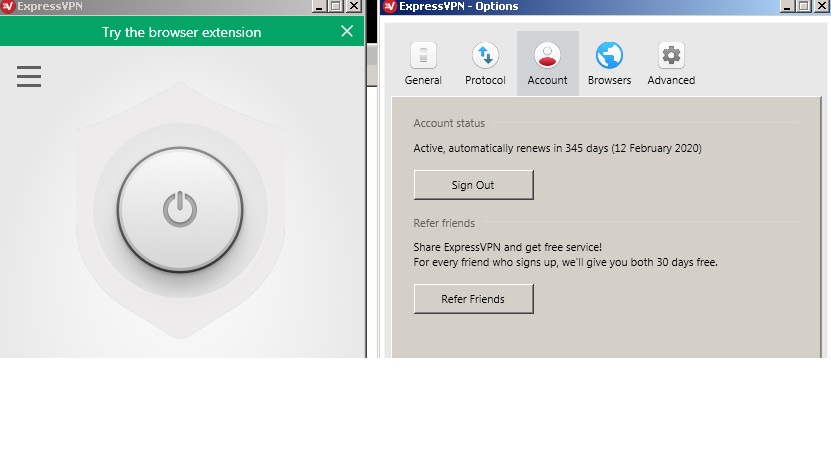Click the 'Refer friends' section label
831x460 pixels.
pos(444,223)
